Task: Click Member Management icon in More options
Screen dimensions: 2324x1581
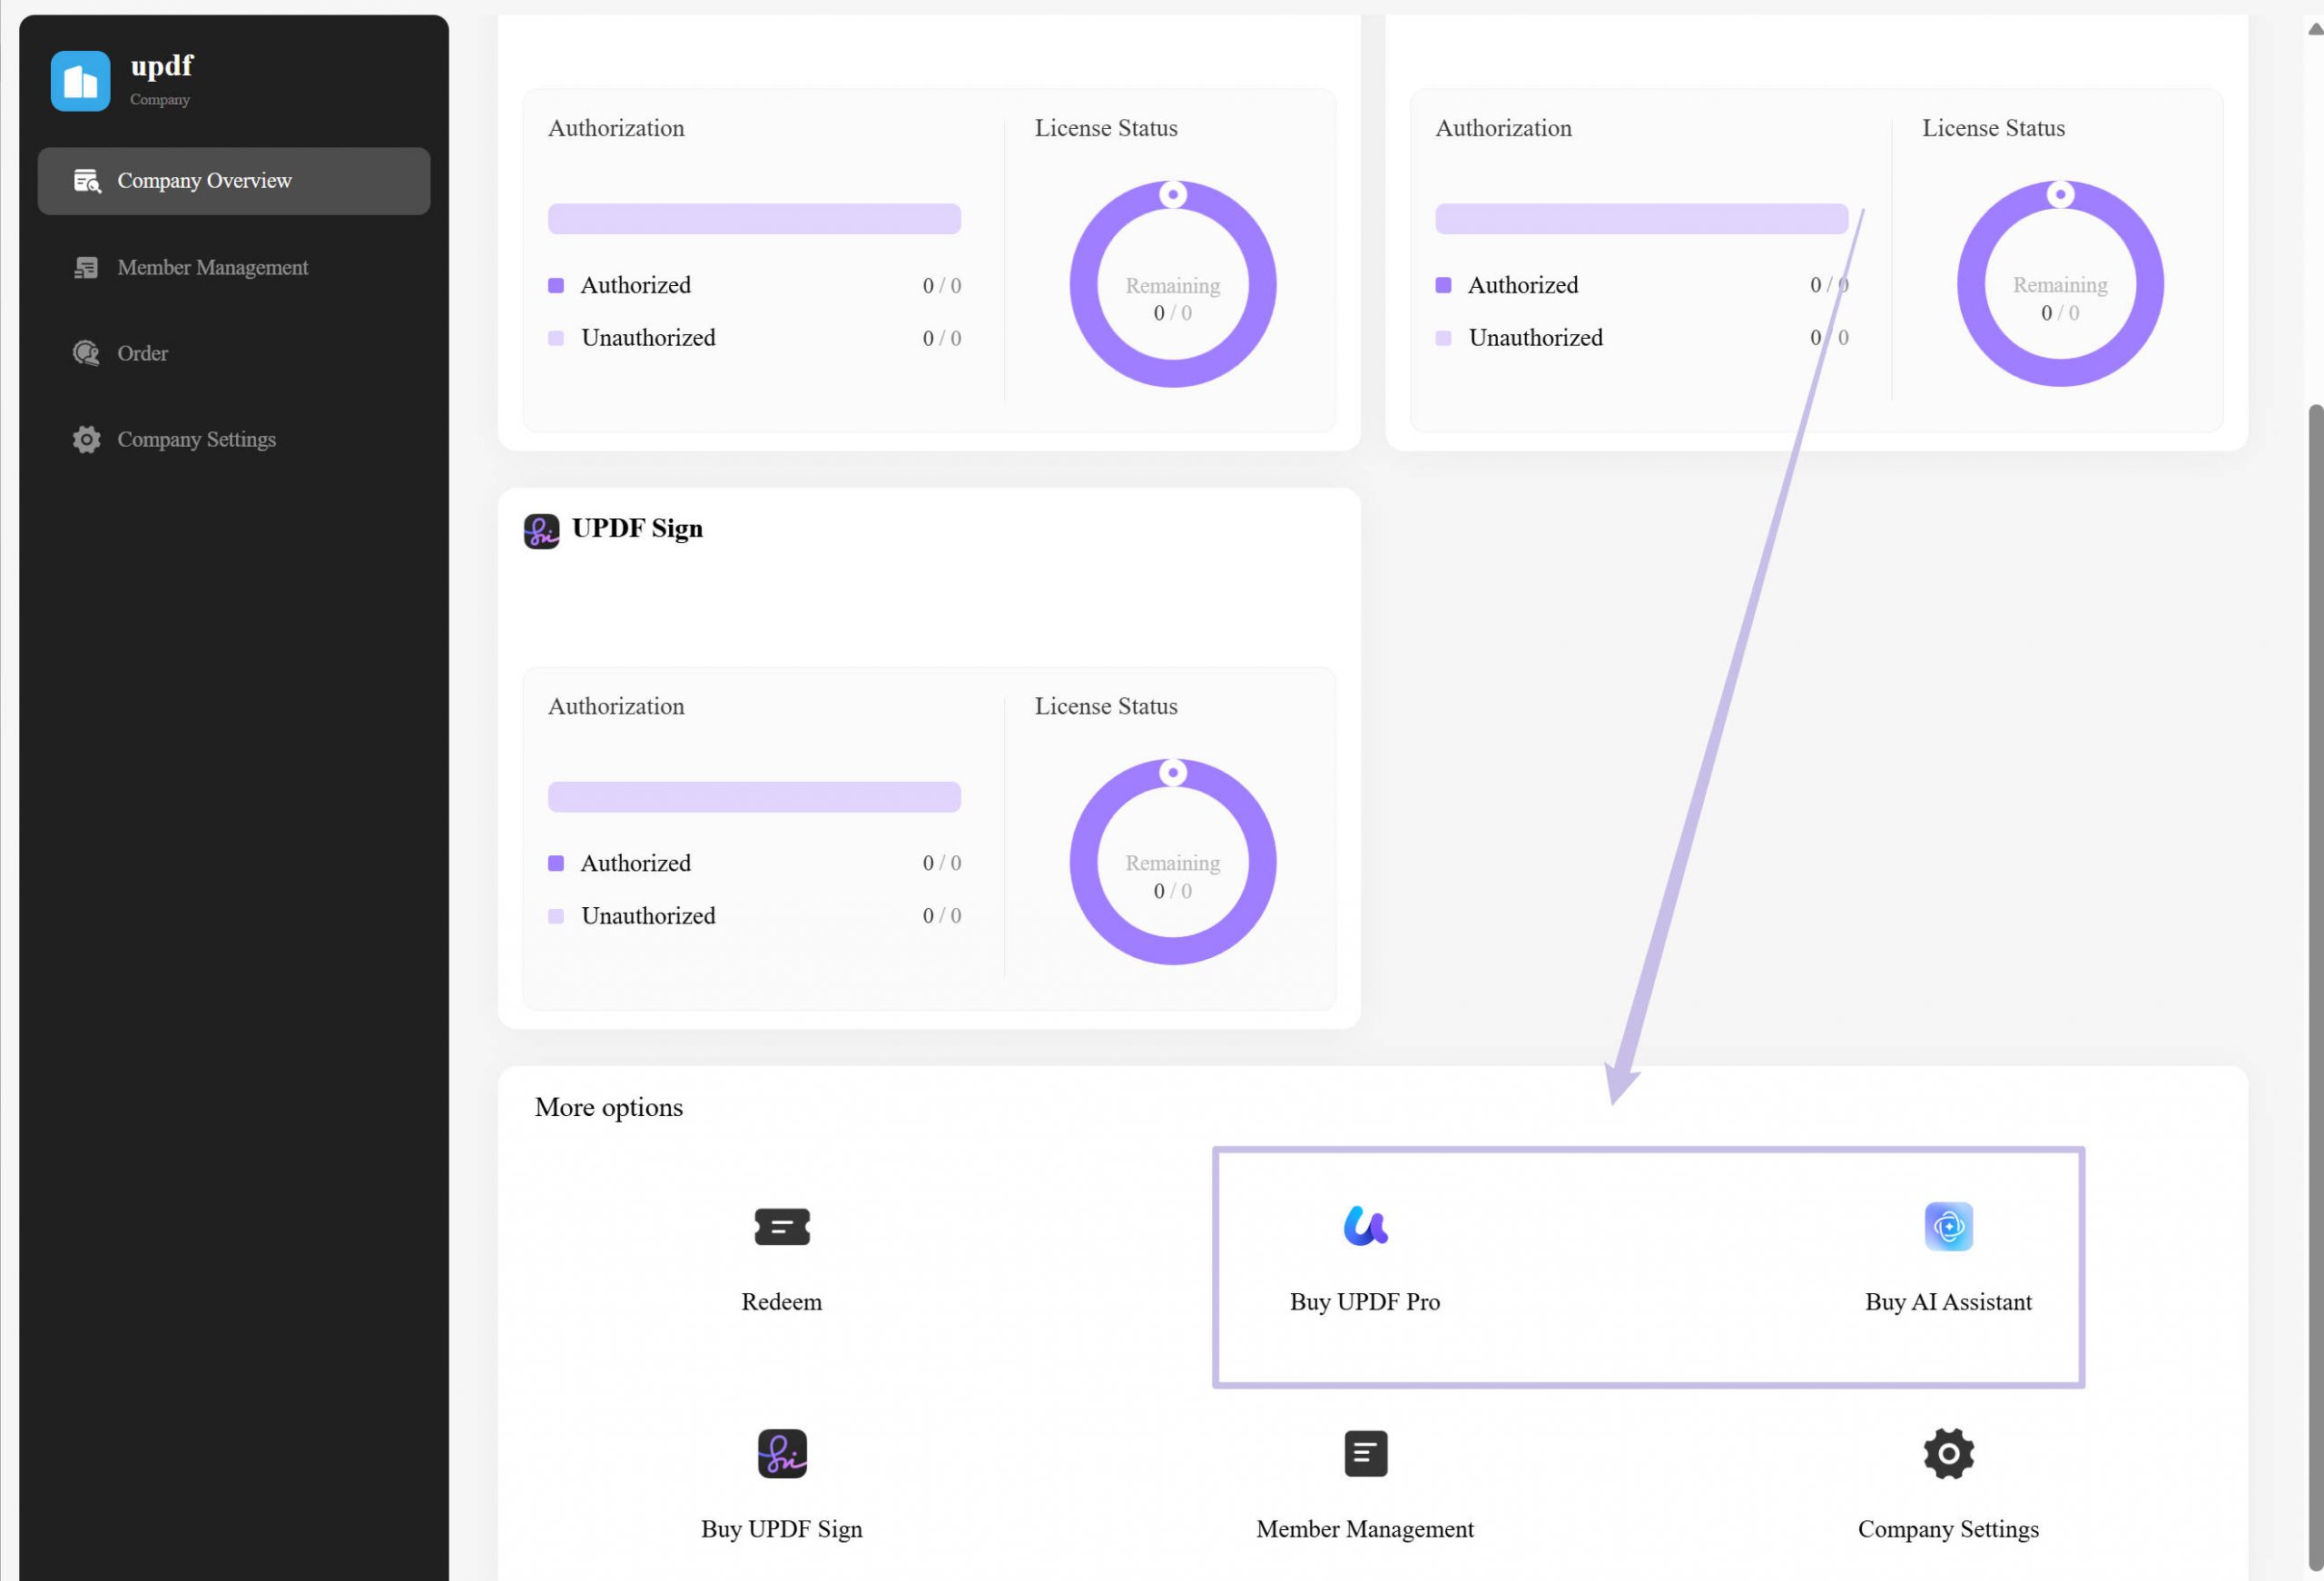Action: click(x=1365, y=1453)
